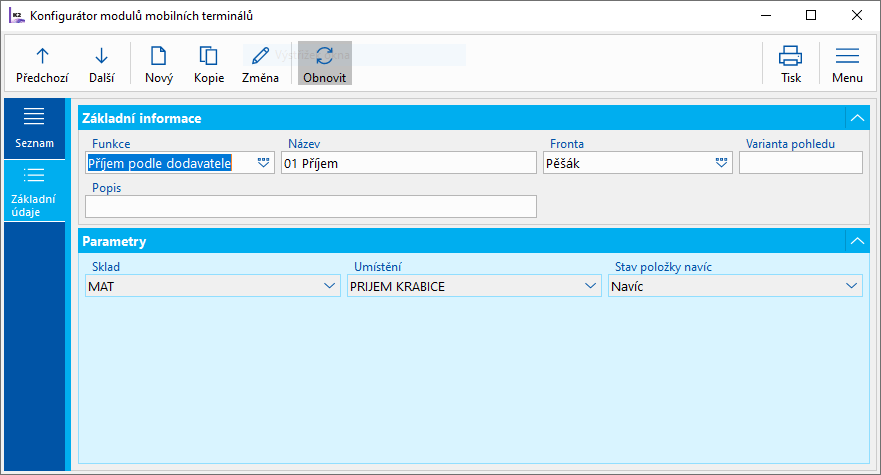The height and width of the screenshot is (475, 881).
Task: Go to the next record with Další
Action: (x=101, y=65)
